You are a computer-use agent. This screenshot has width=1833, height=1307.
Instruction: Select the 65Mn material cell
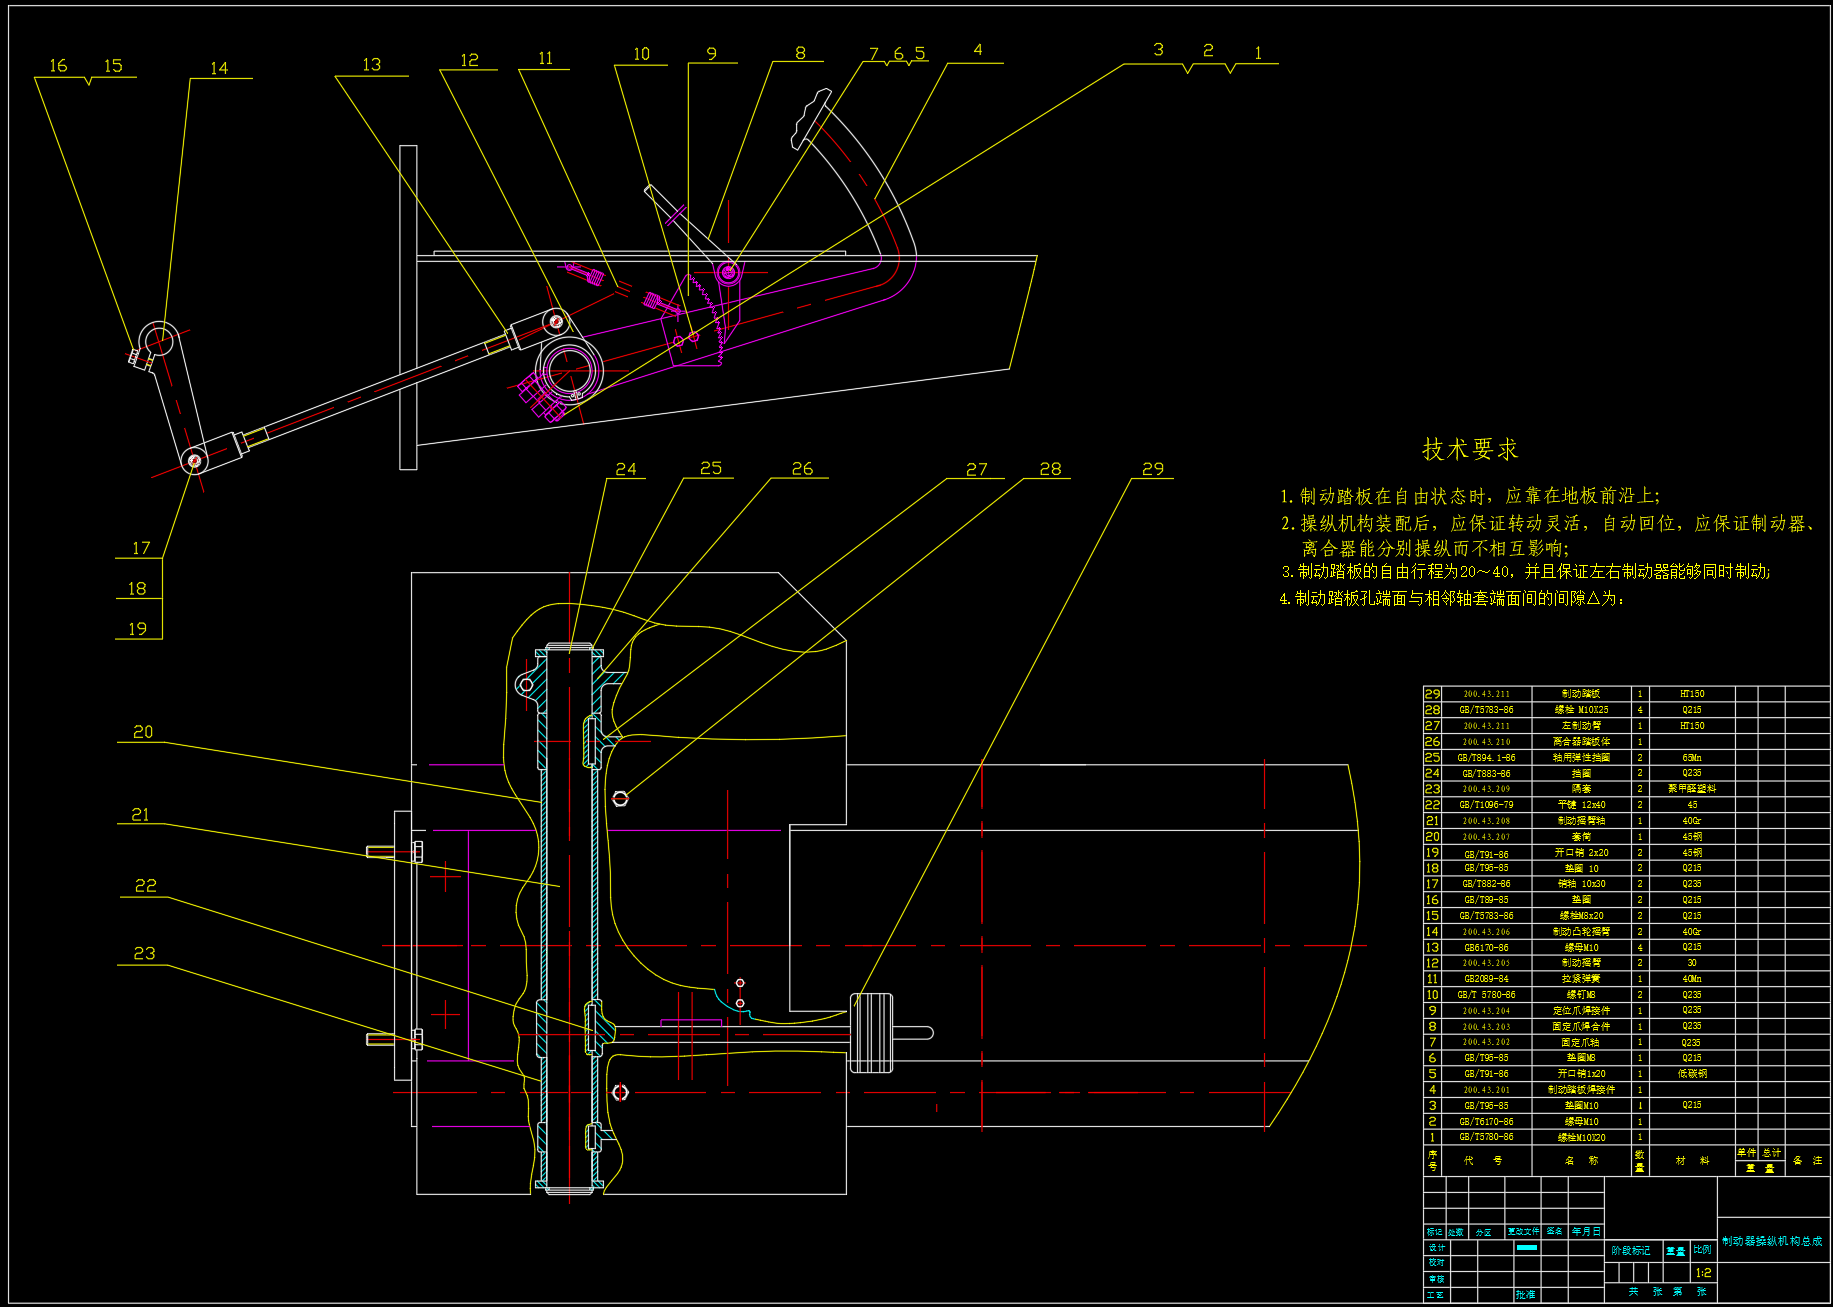tap(1691, 758)
